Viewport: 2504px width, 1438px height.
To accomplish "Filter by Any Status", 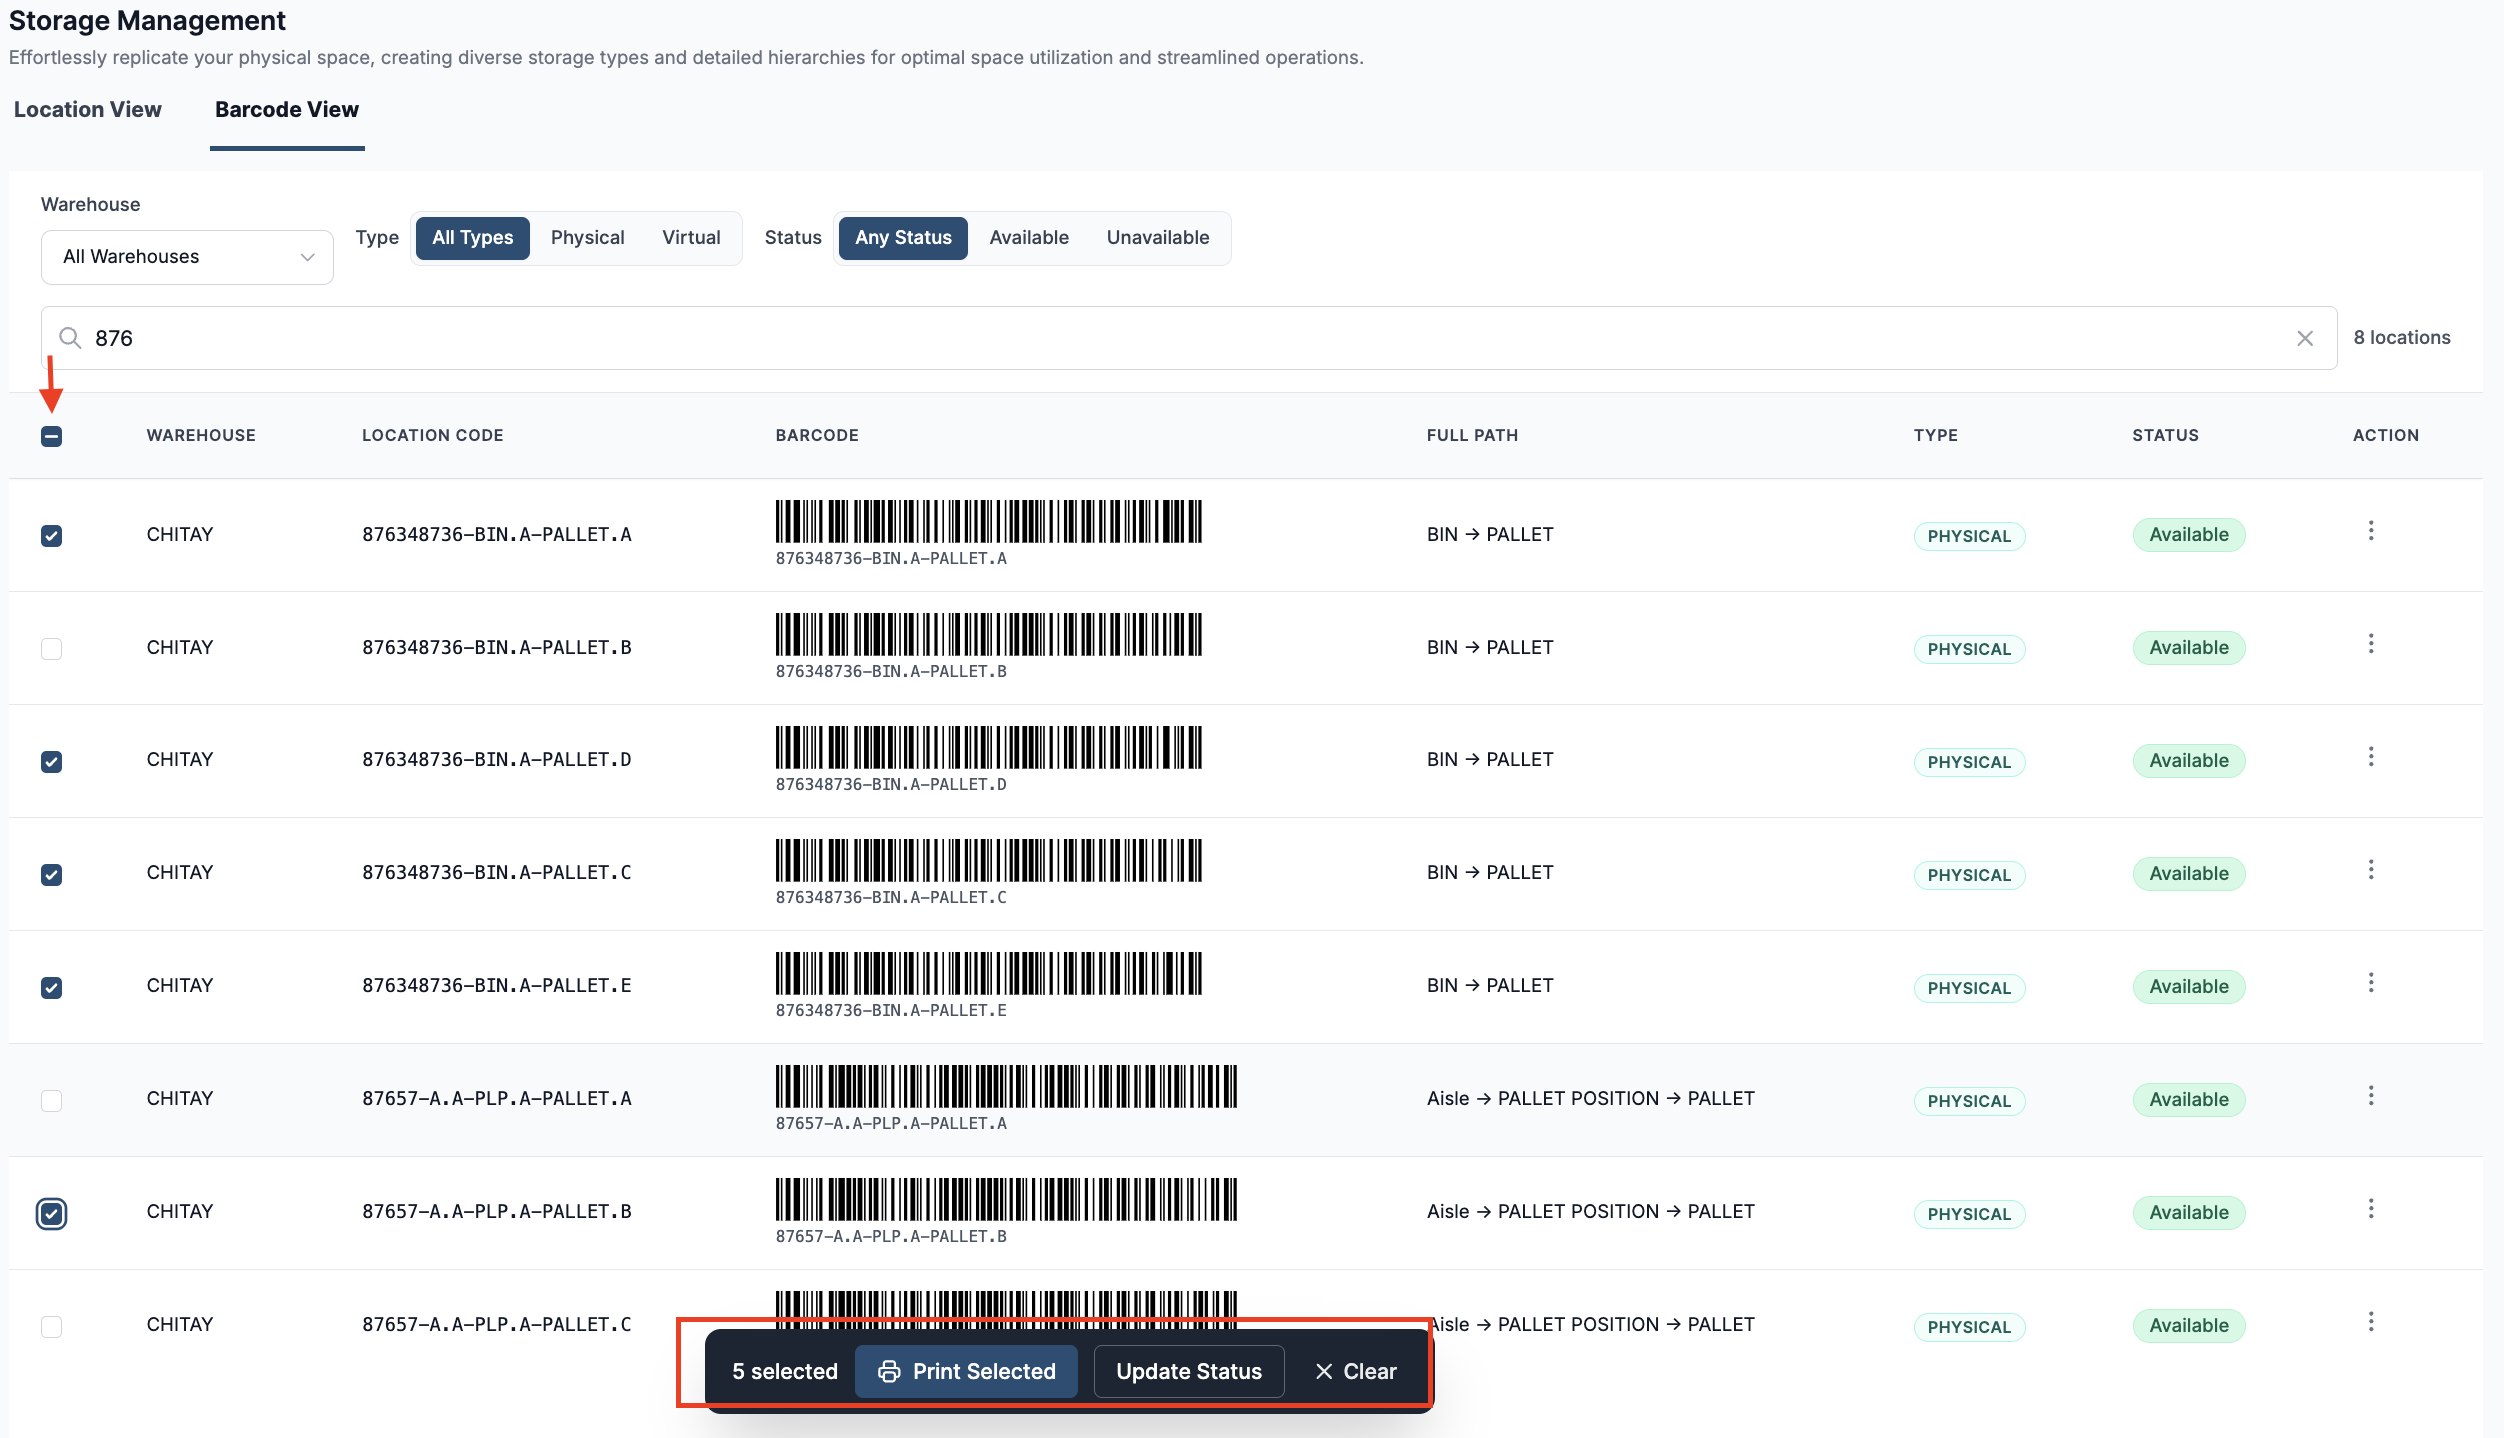I will point(903,238).
